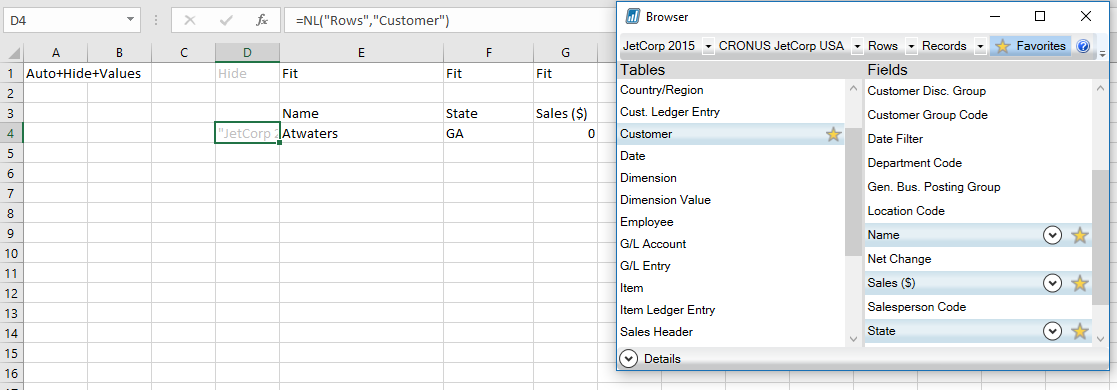Select the Location Code field
Viewport: 1117px width, 390px height.
tap(978, 211)
